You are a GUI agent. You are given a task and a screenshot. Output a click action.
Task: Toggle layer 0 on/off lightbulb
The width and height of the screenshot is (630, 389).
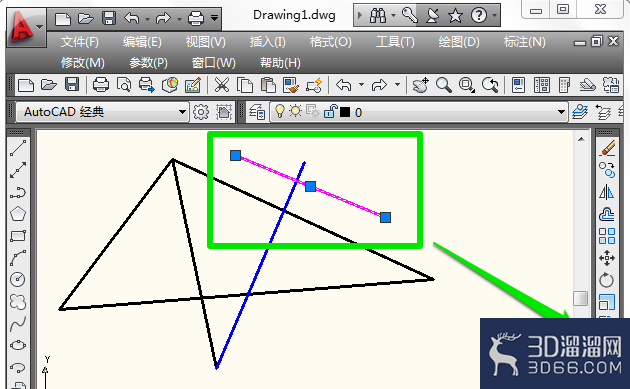[280, 111]
